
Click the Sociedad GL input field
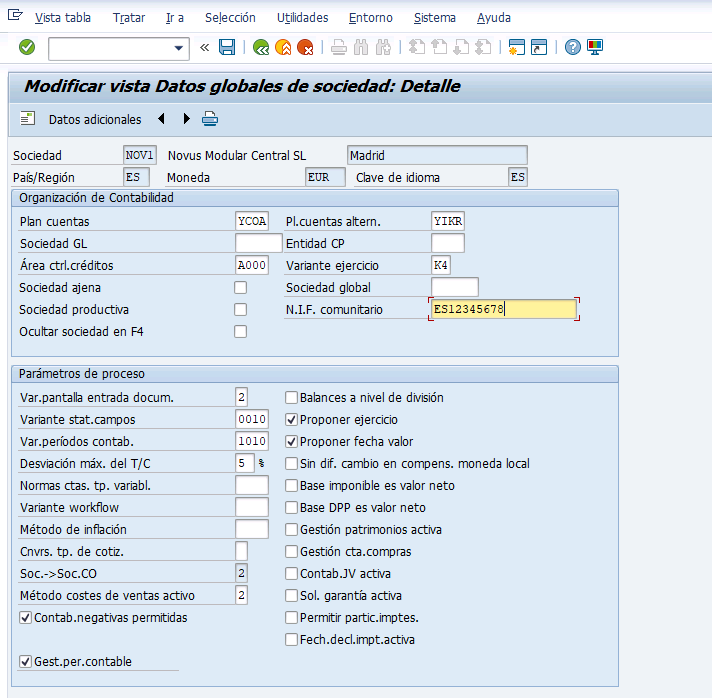pos(258,243)
